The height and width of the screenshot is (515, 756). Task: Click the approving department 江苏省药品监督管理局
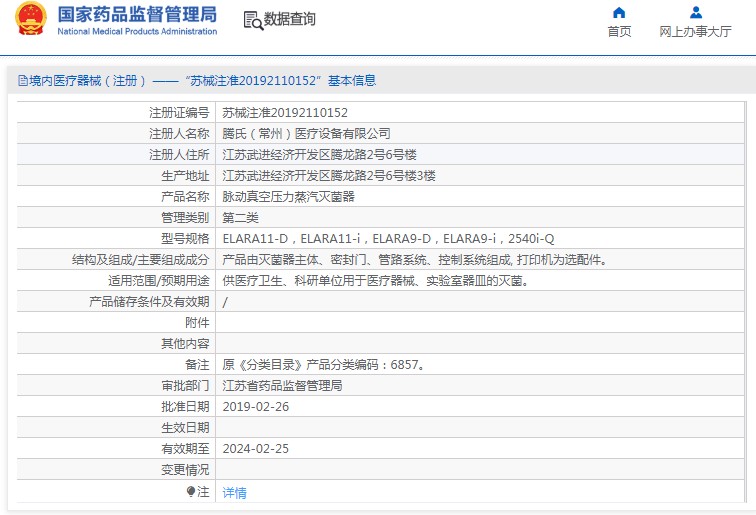tap(282, 386)
